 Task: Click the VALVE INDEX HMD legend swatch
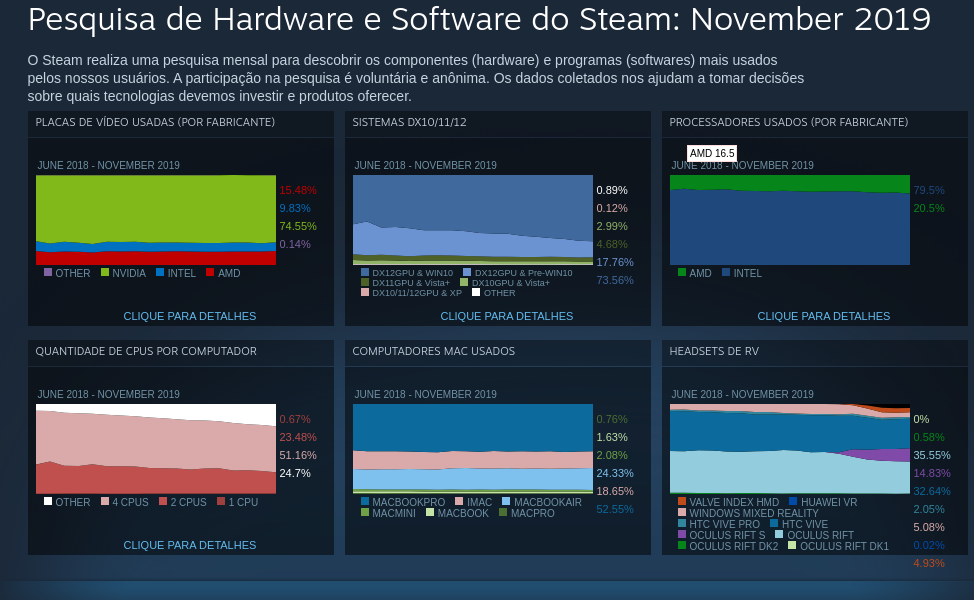pos(681,501)
